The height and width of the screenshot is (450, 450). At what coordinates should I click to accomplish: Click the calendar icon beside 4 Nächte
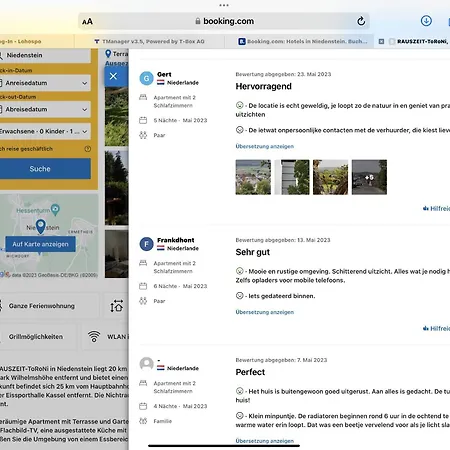coord(143,406)
